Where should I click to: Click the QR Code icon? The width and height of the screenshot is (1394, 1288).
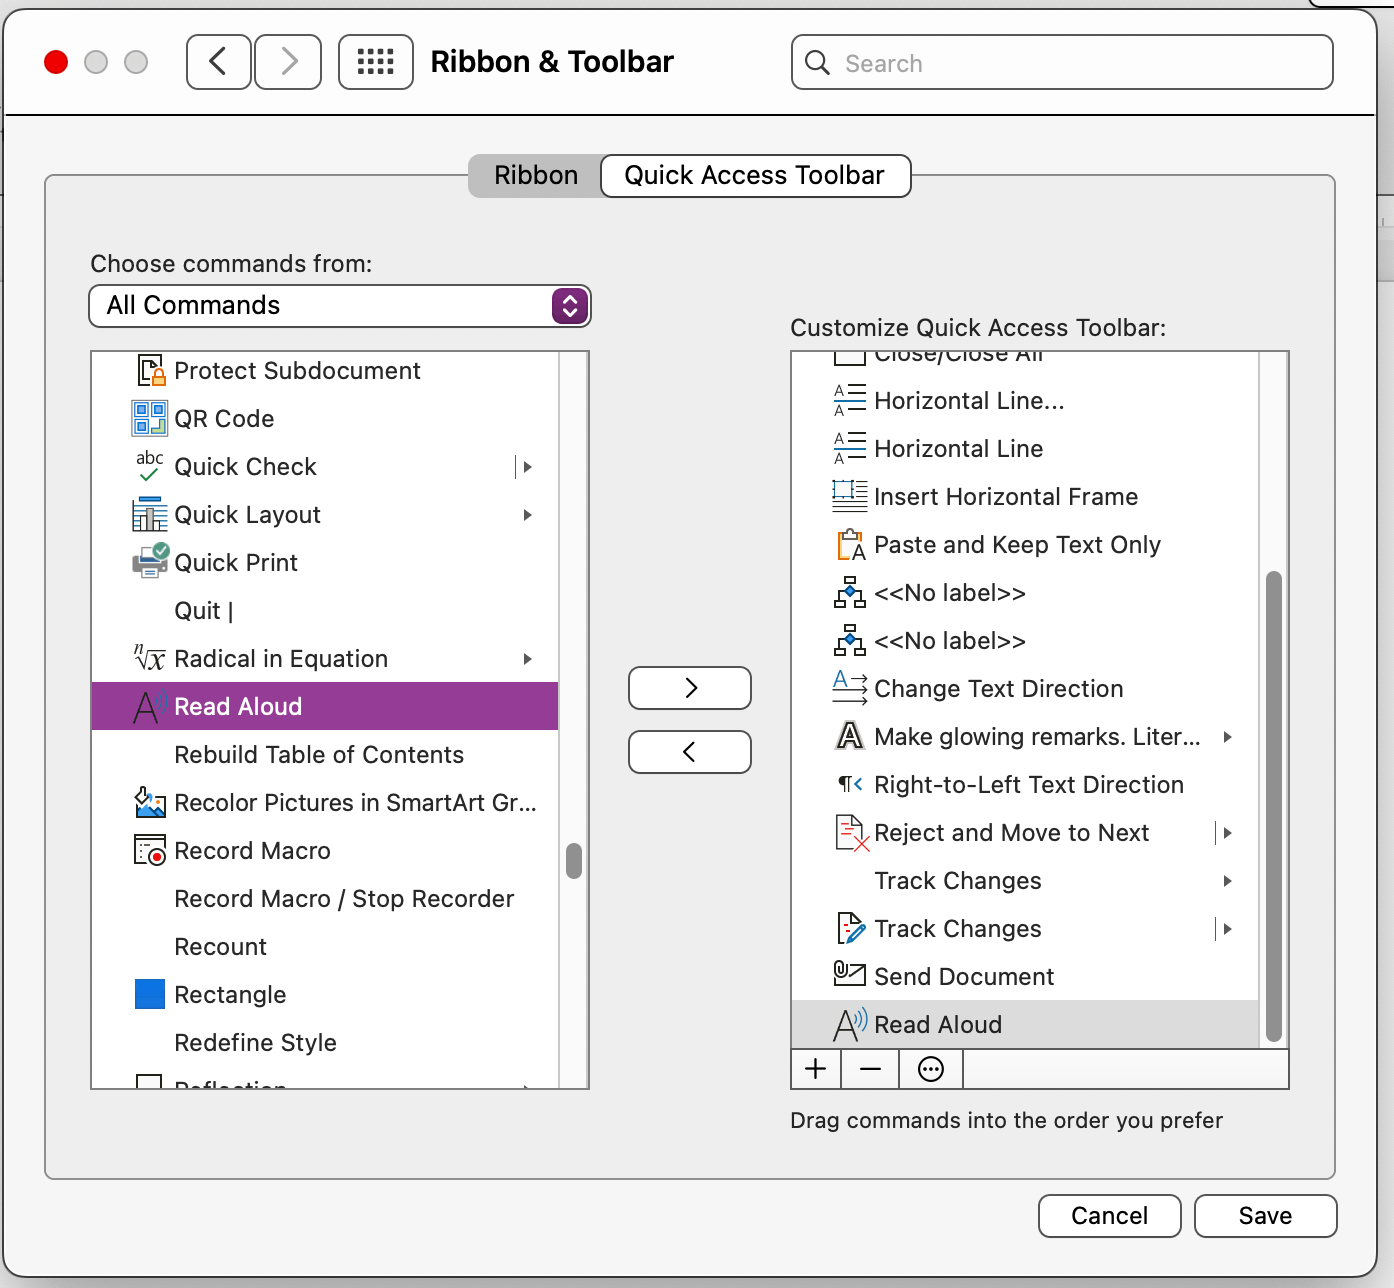pos(150,418)
